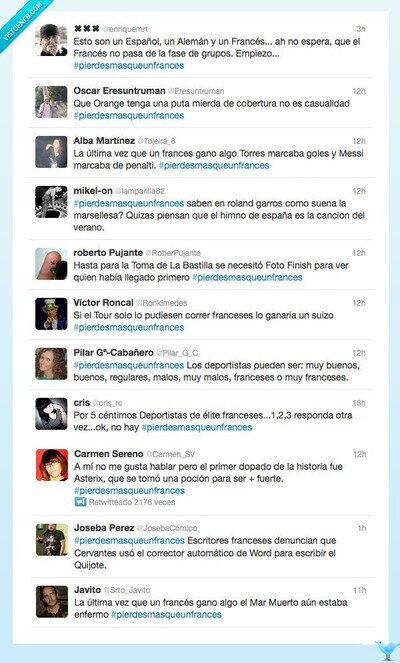400x663 pixels.
Task: Open Oscar Eresuntruman's profile picture
Action: (51, 102)
